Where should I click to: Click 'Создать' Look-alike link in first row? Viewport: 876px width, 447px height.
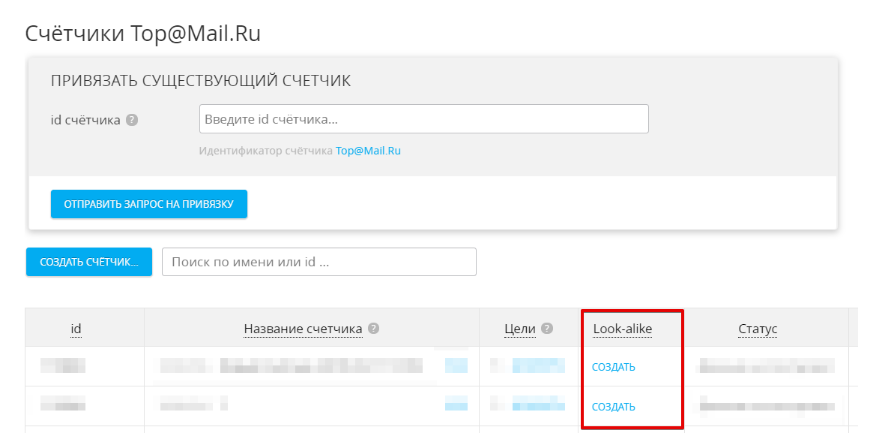point(613,367)
